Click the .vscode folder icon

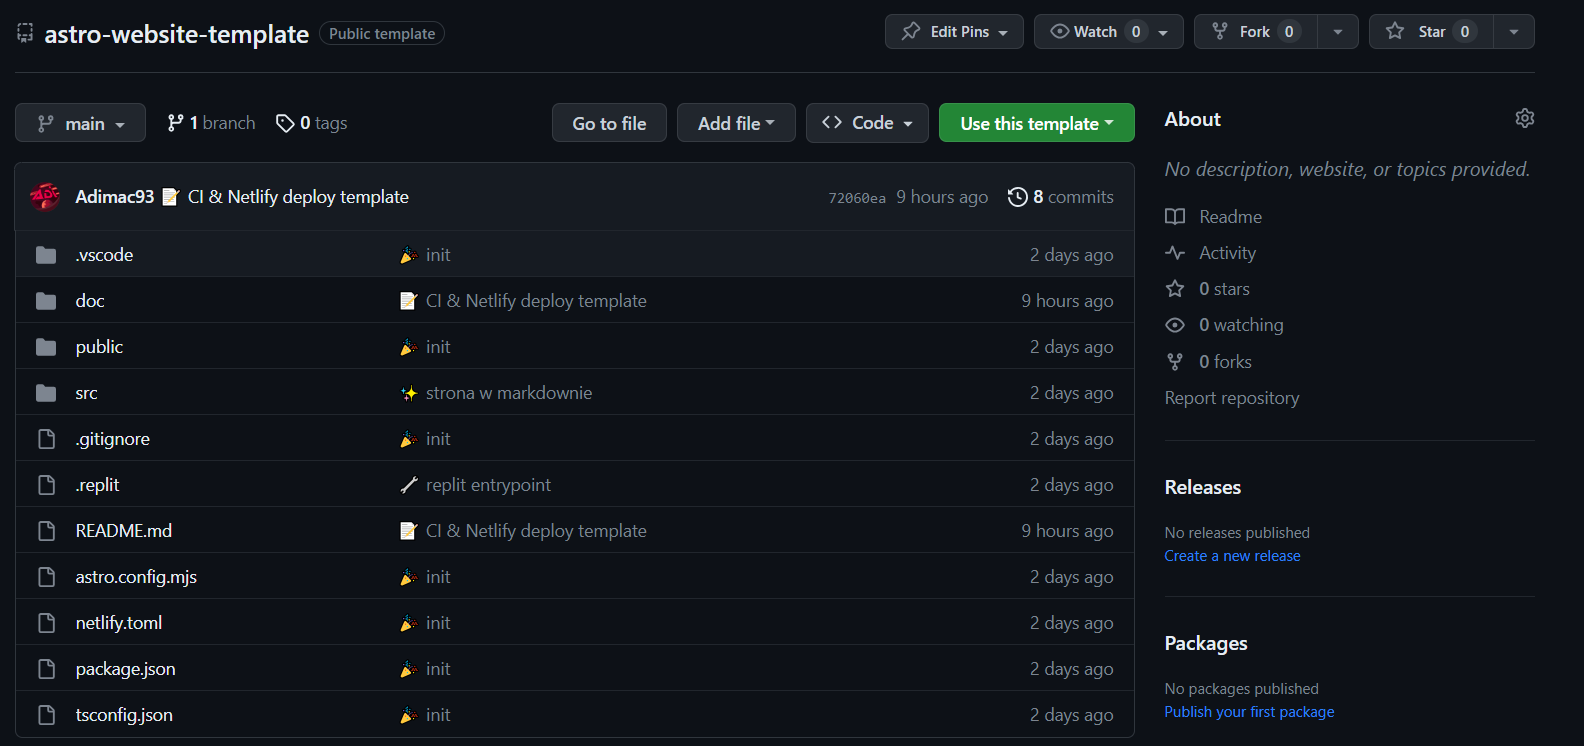pyautogui.click(x=46, y=255)
